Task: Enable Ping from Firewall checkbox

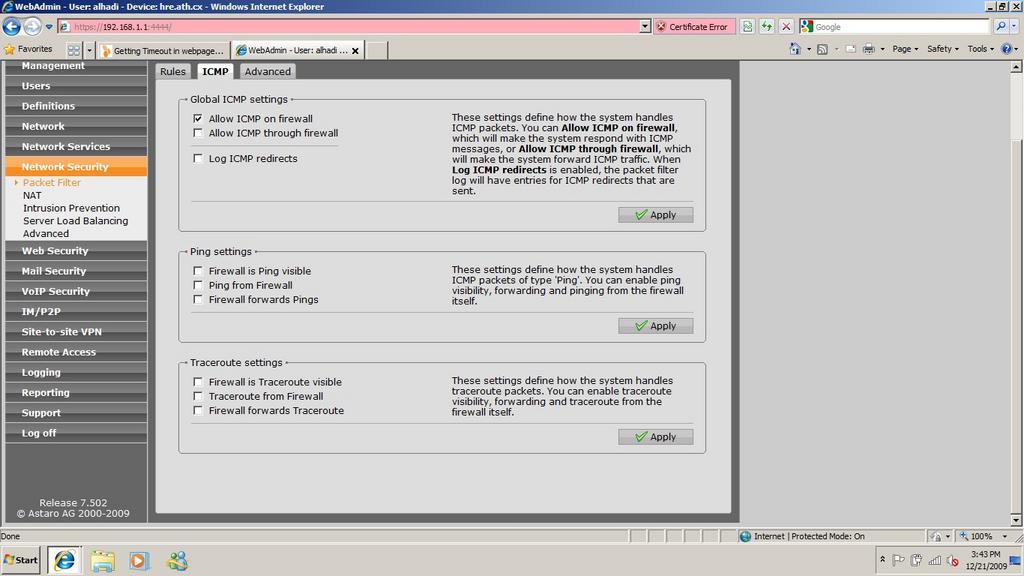Action: coord(198,285)
